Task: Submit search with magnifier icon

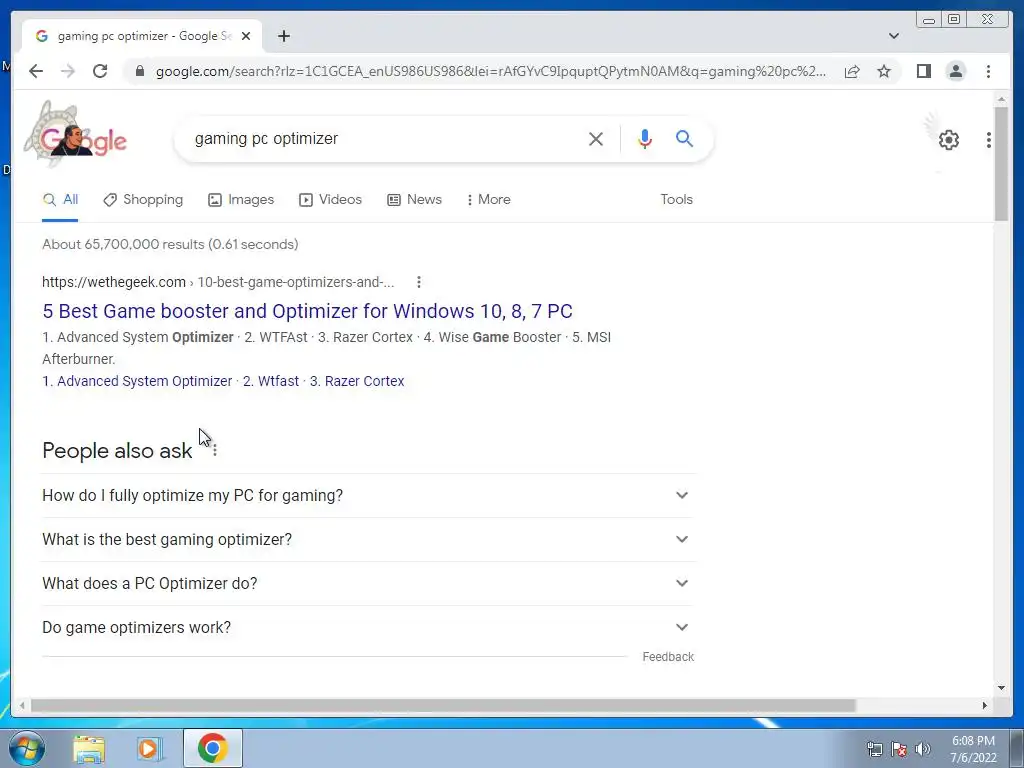Action: tap(684, 138)
